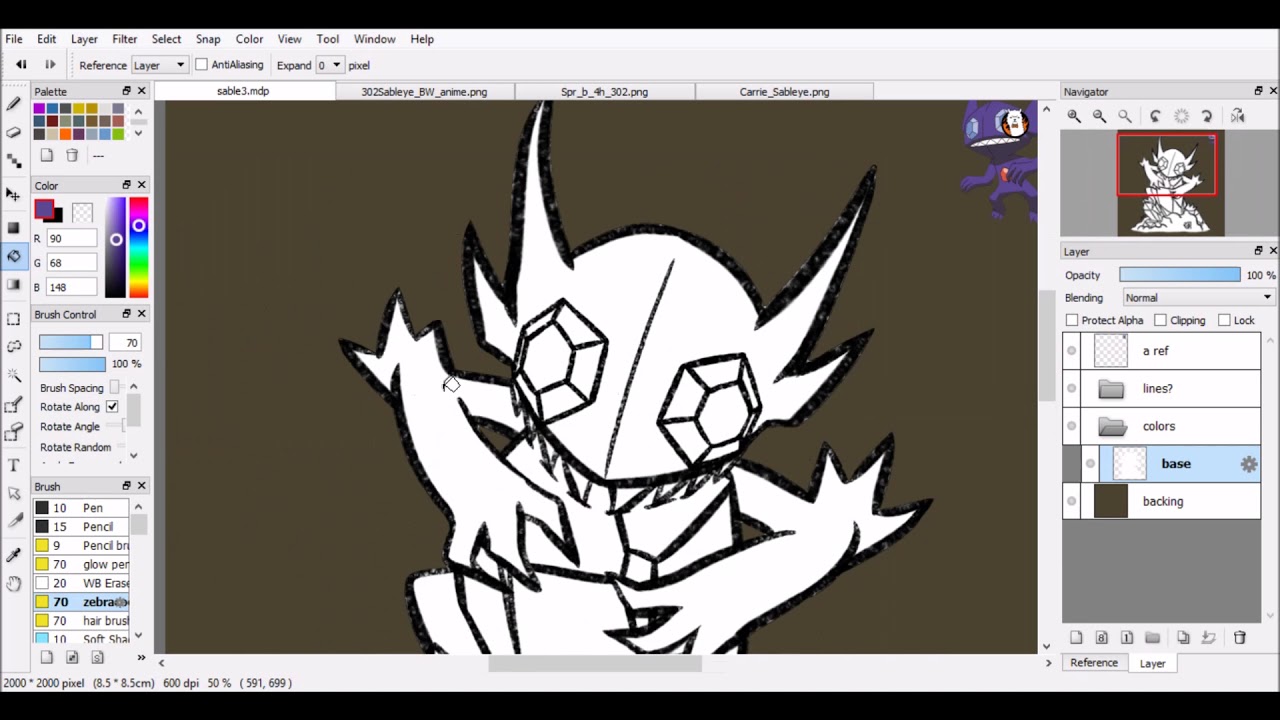Select the Select Eraser tool
Image resolution: width=1280 pixels, height=720 pixels.
coord(14,432)
